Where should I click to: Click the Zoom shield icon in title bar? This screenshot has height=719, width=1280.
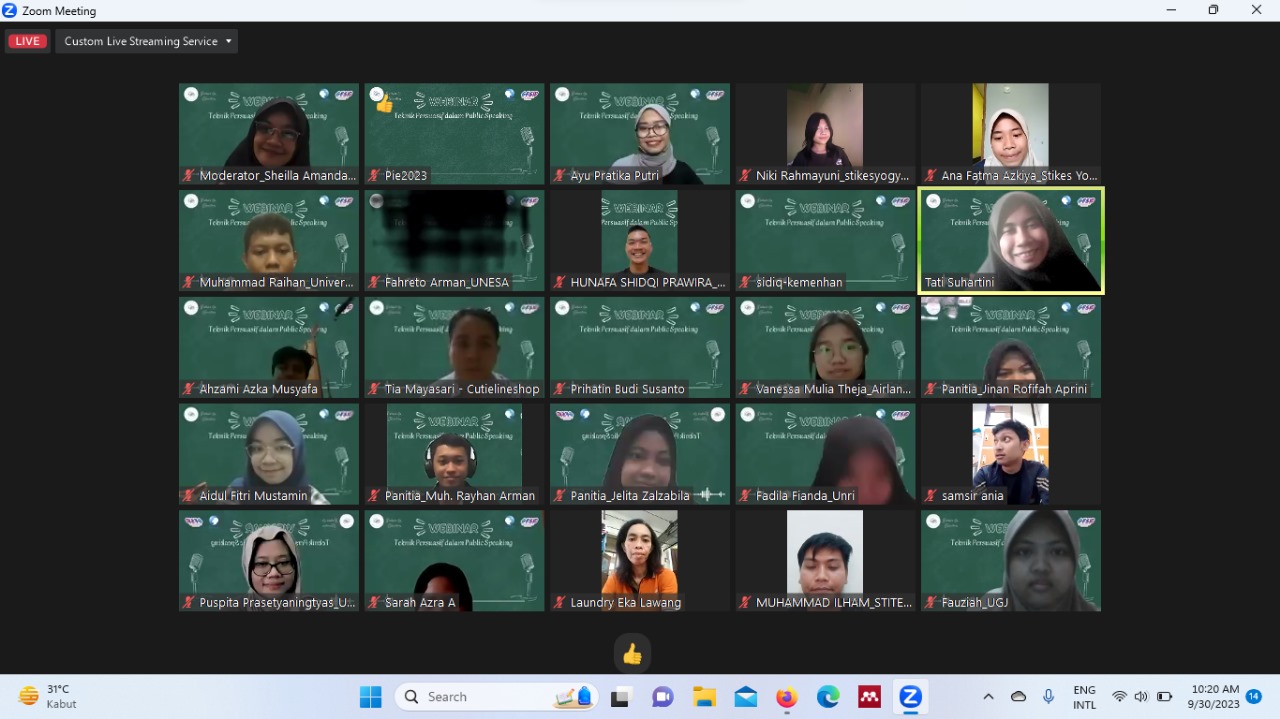(10, 11)
